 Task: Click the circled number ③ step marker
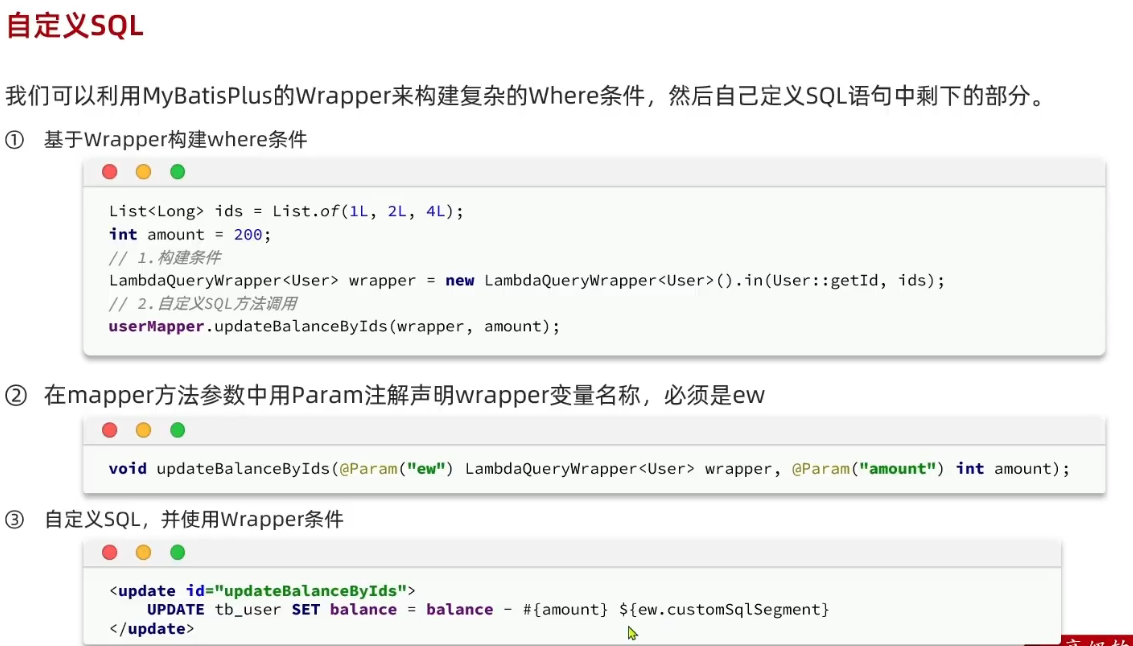(14, 520)
